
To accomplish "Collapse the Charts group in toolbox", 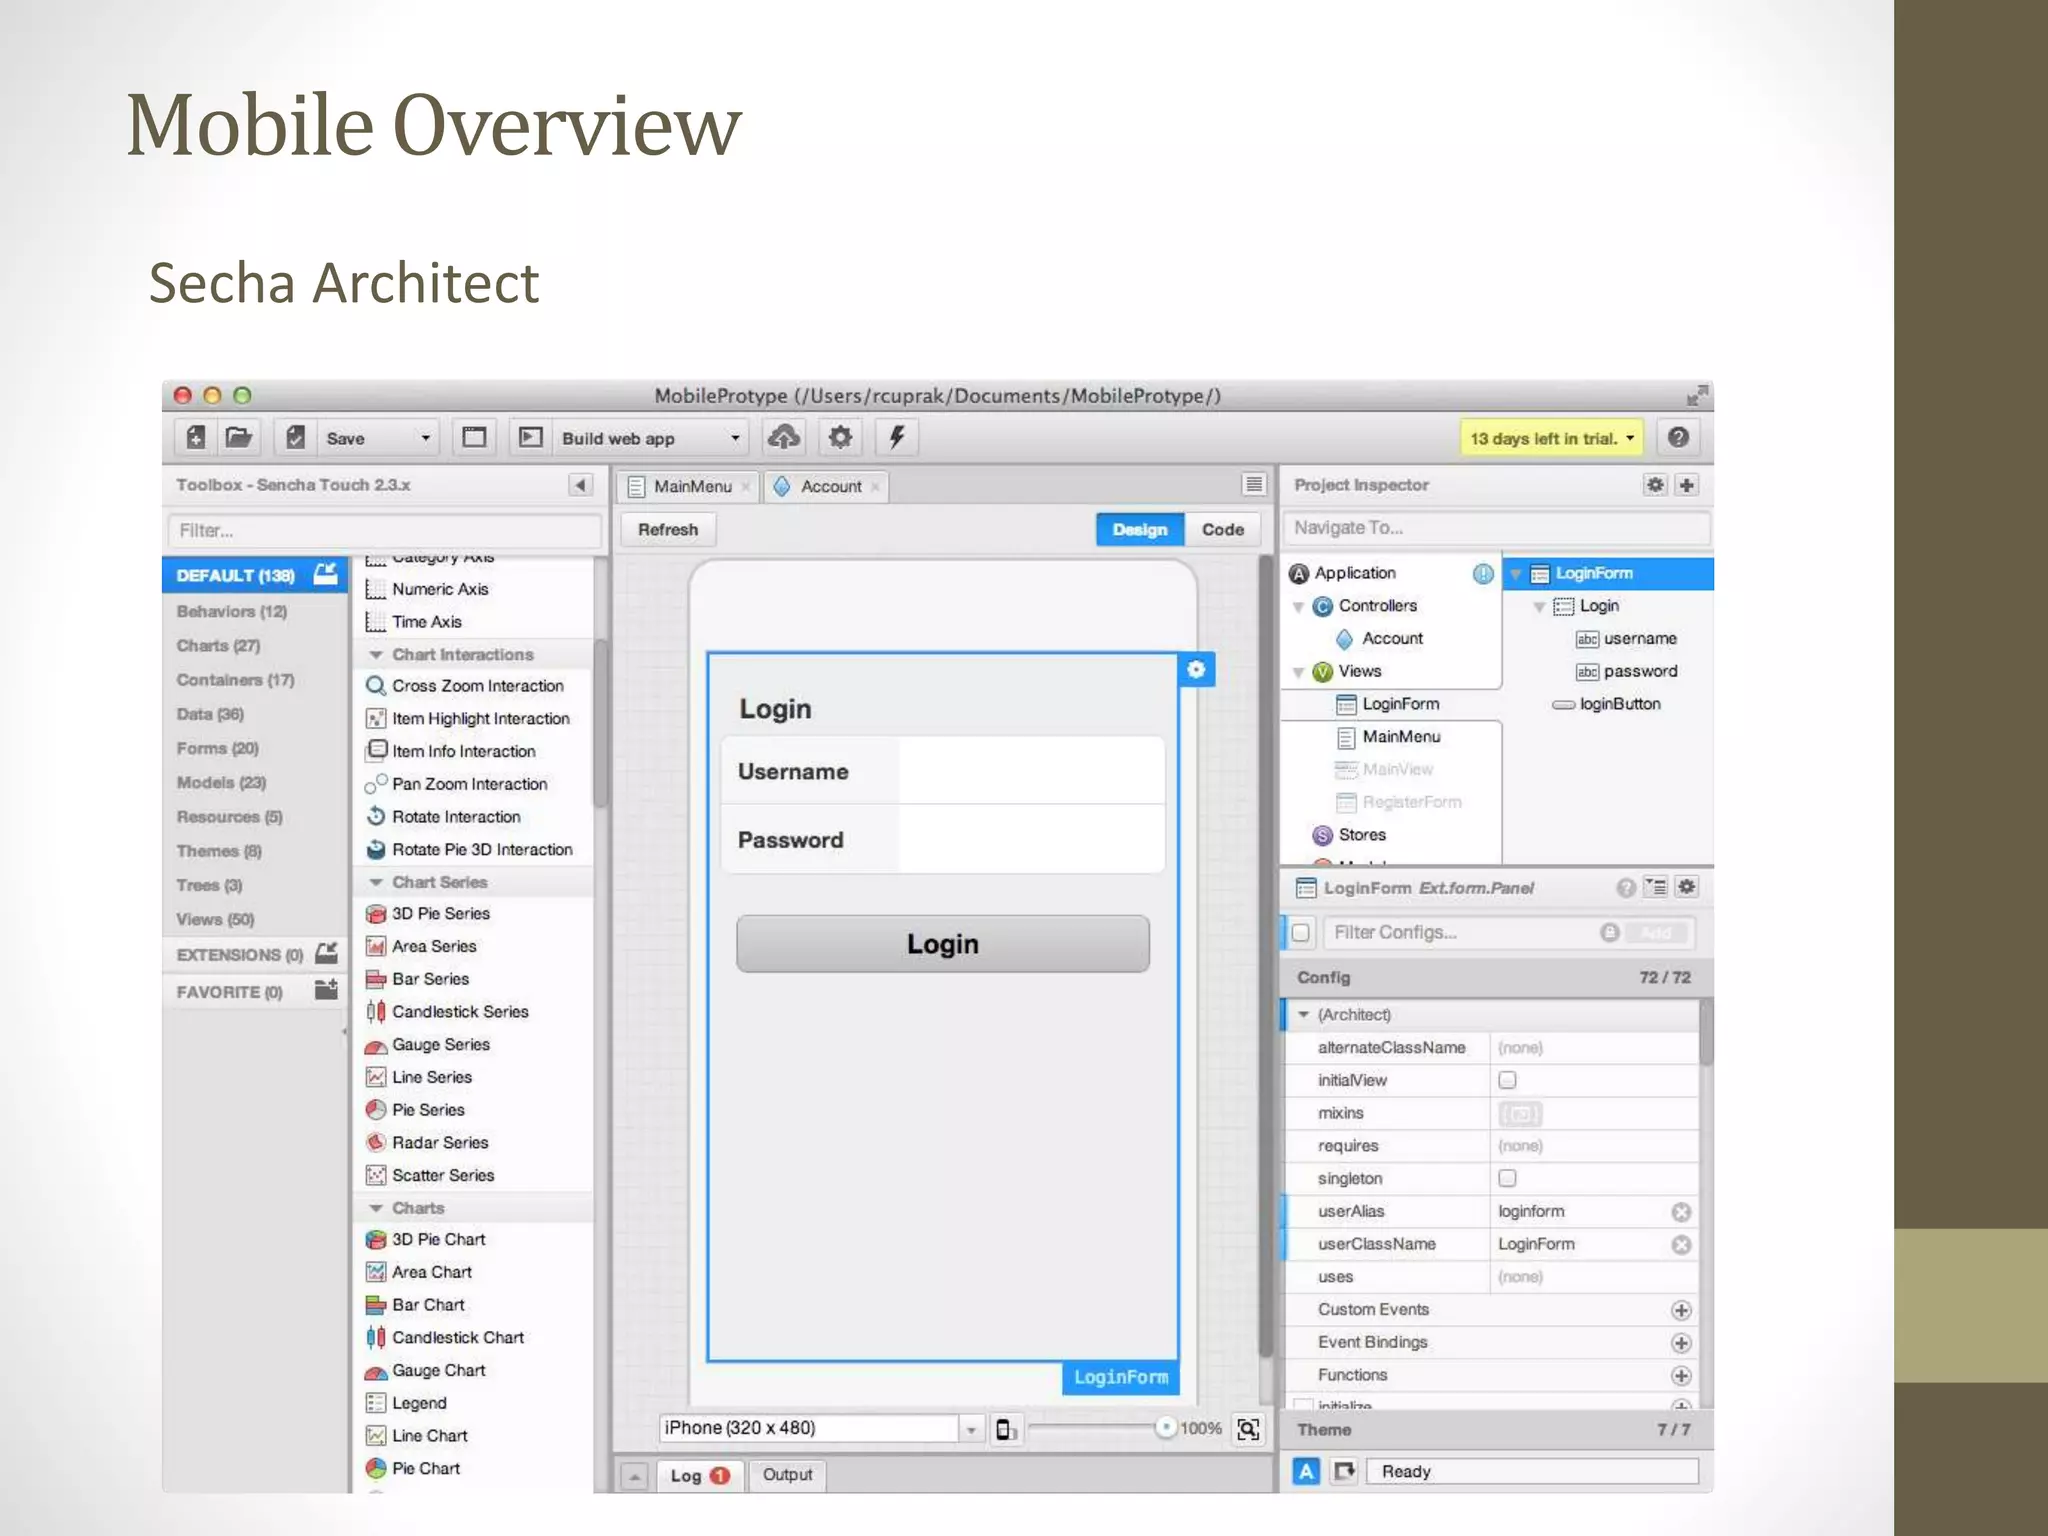I will [x=376, y=1208].
